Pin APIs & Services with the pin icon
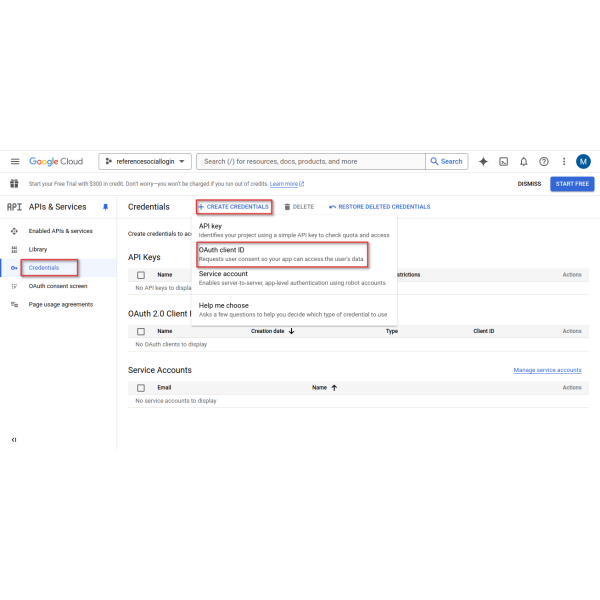This screenshot has width=600, height=600. point(106,207)
